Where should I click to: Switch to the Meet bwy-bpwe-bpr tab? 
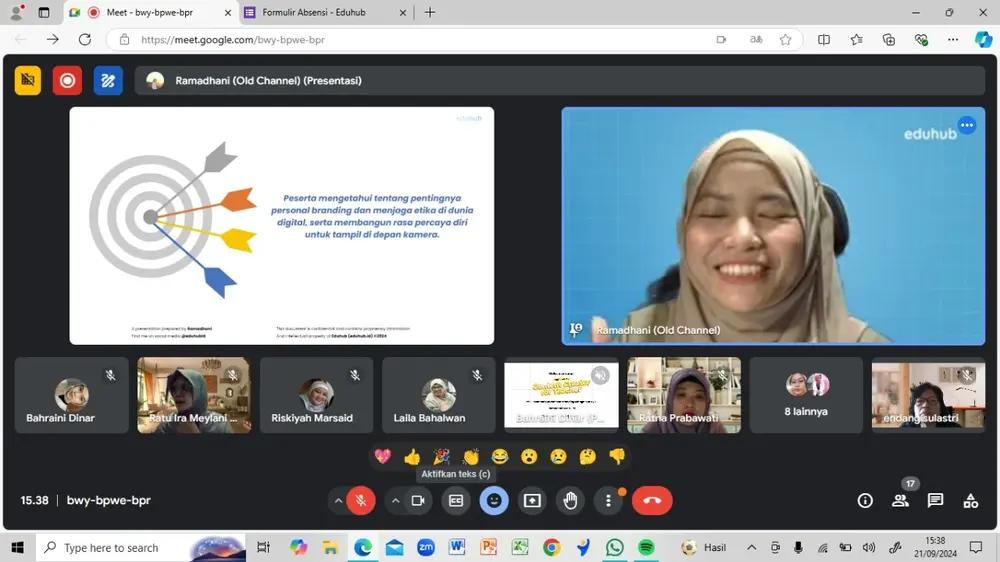click(149, 12)
